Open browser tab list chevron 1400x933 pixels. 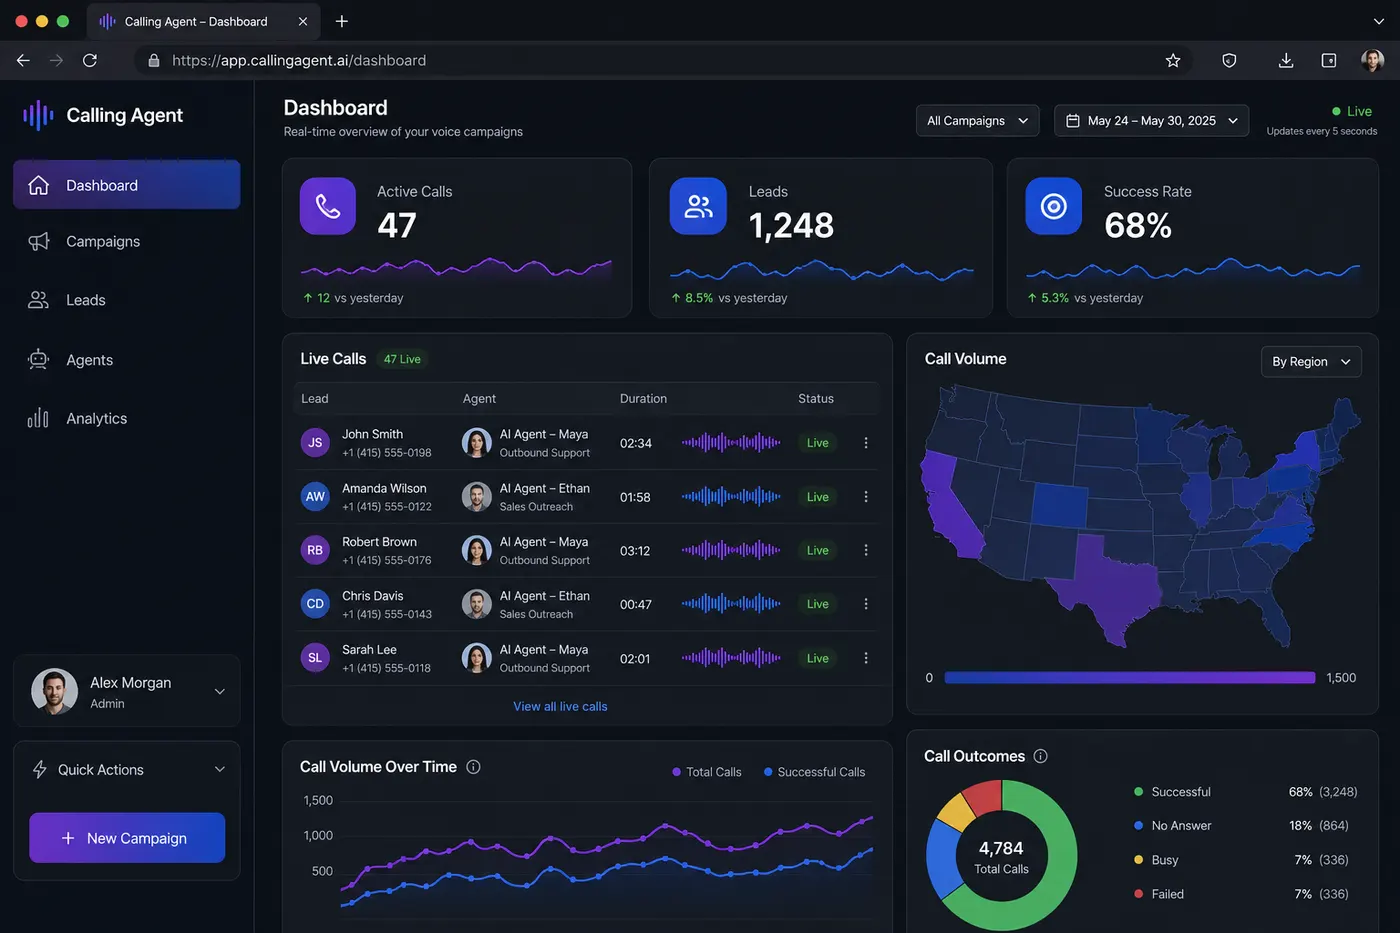[x=1379, y=21]
